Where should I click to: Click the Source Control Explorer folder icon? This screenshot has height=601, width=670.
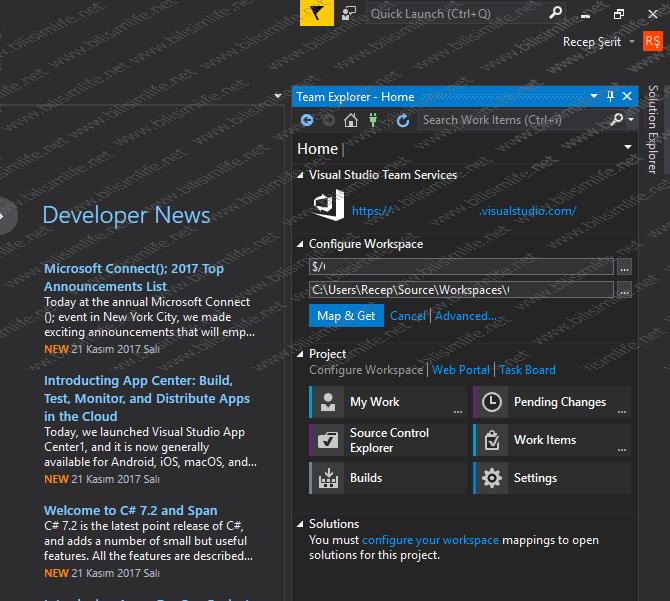(328, 440)
